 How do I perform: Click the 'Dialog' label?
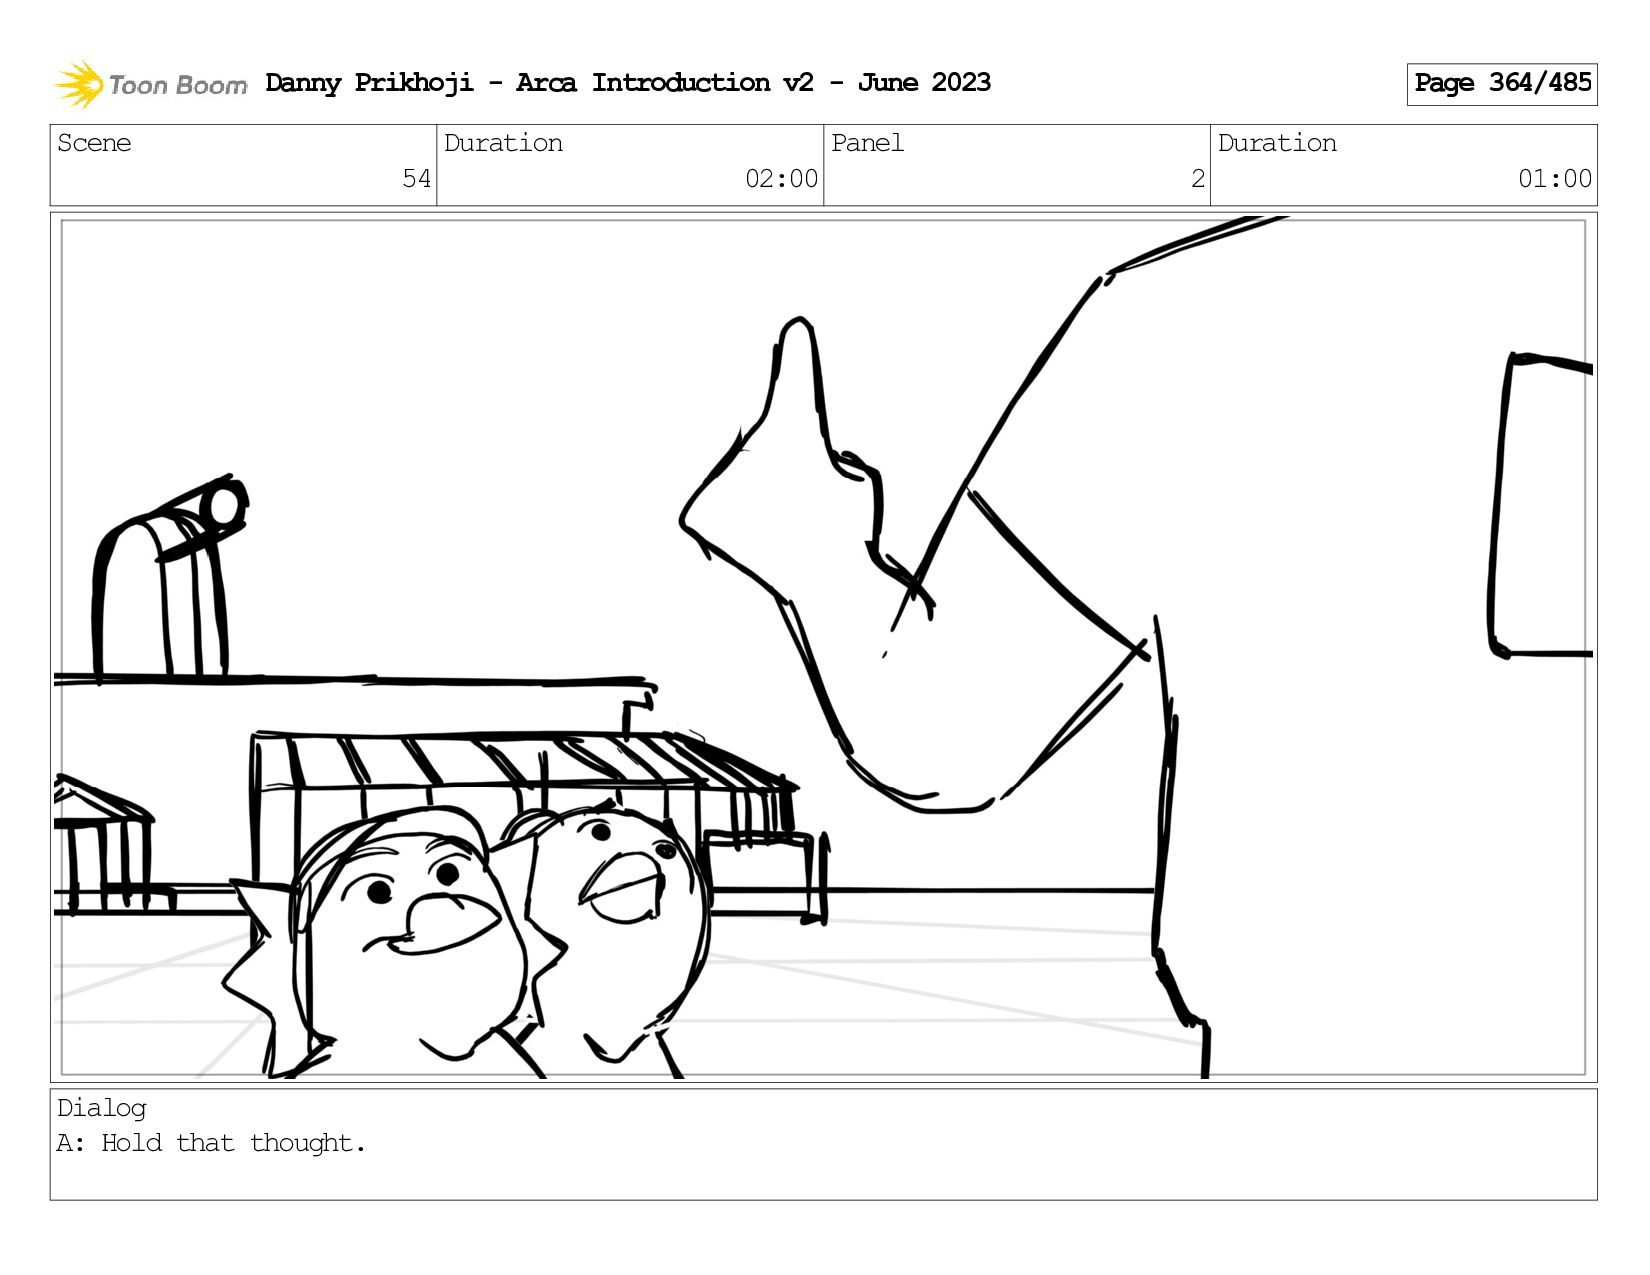(101, 1108)
